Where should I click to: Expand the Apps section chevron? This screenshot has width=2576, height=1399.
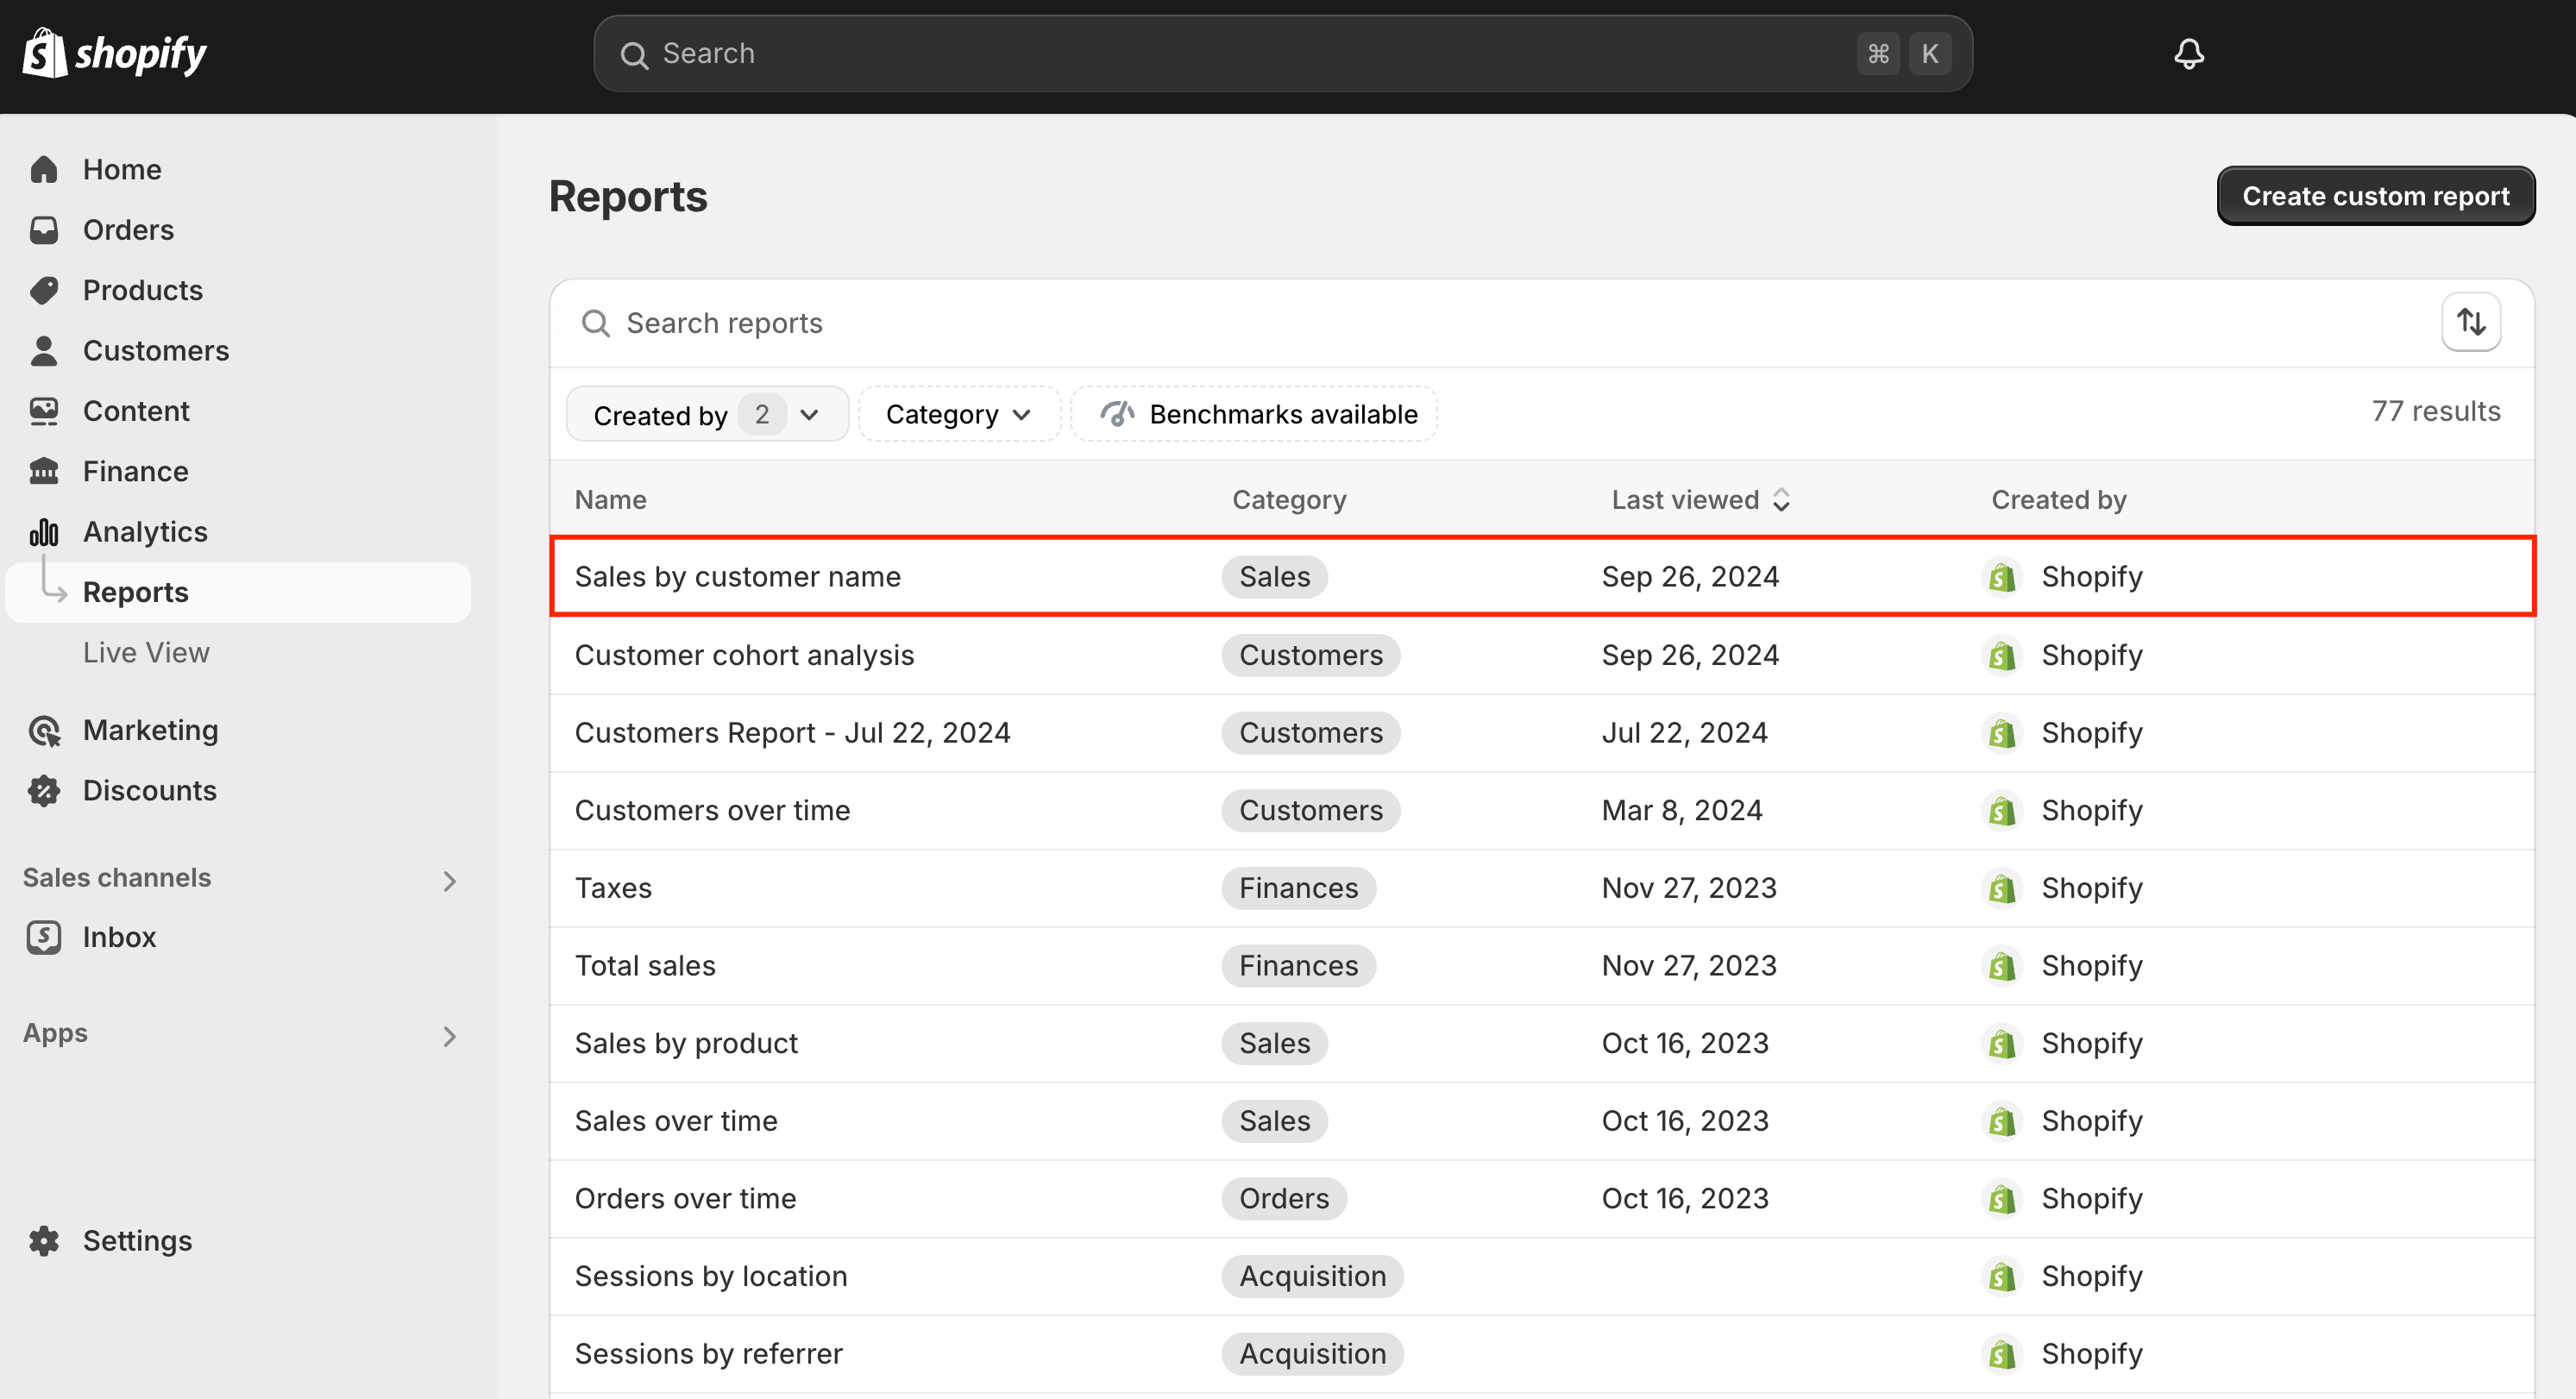[449, 1036]
